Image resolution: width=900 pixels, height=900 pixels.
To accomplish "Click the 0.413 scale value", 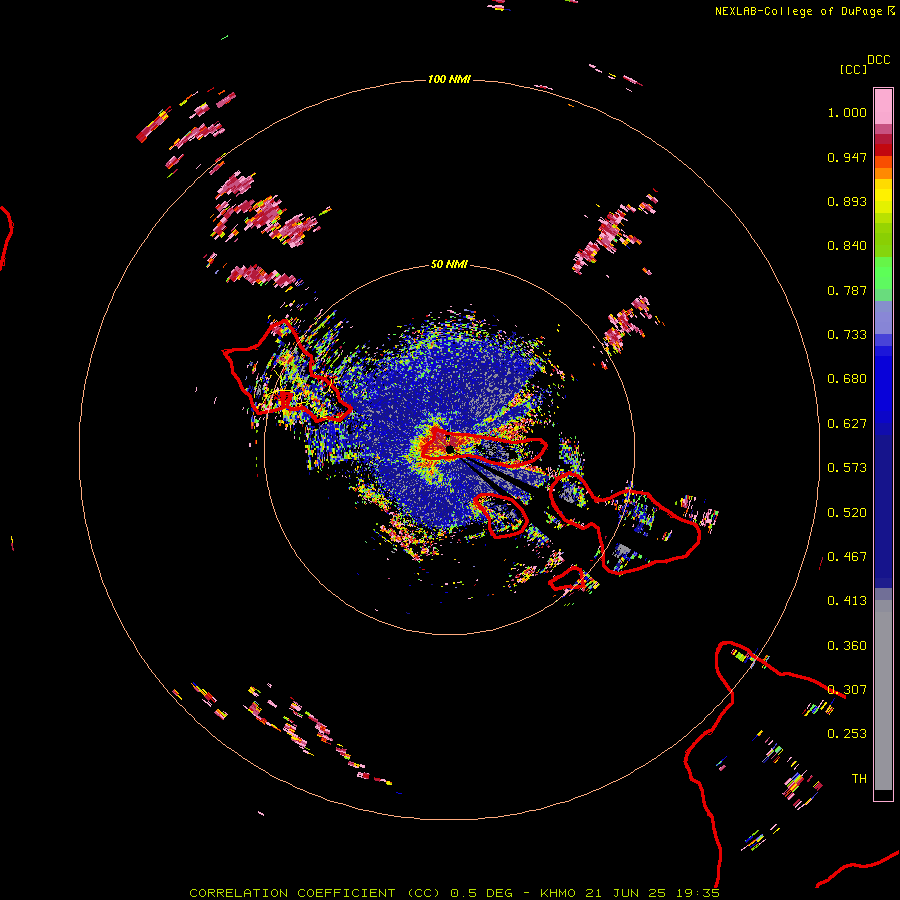I will point(847,601).
